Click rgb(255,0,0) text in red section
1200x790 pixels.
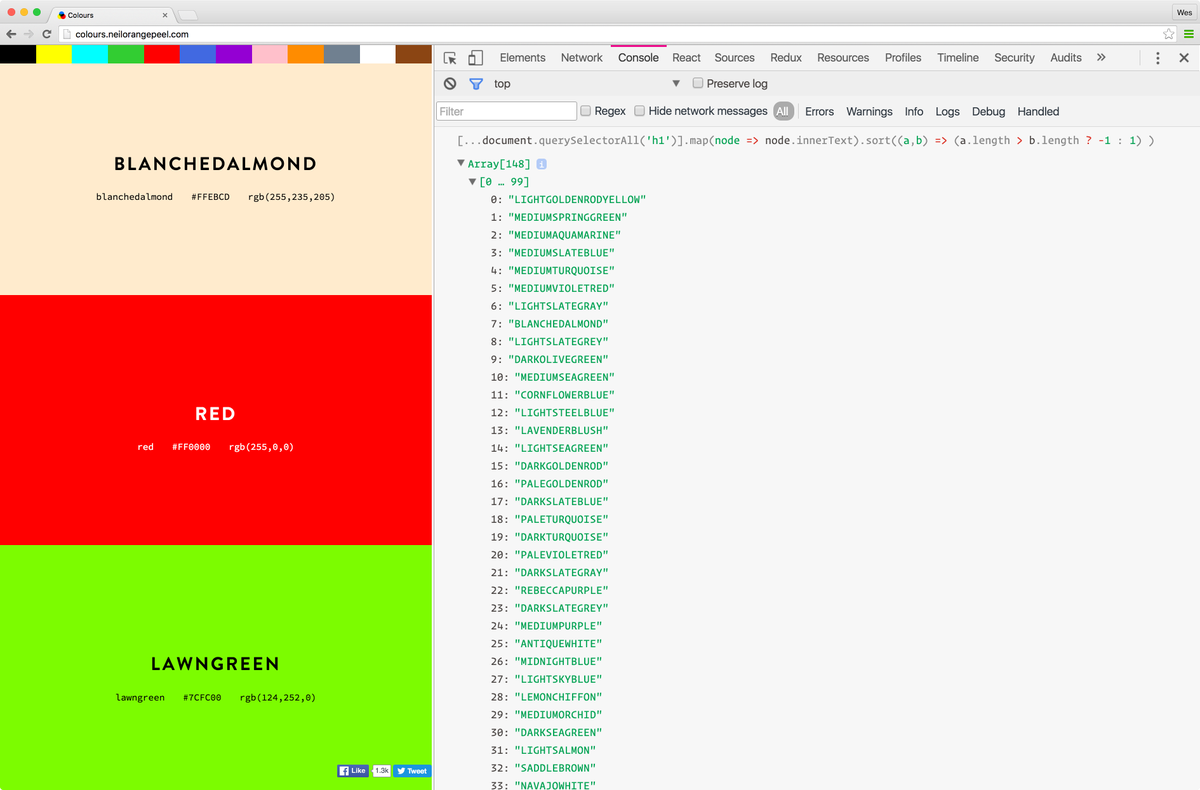tap(261, 447)
